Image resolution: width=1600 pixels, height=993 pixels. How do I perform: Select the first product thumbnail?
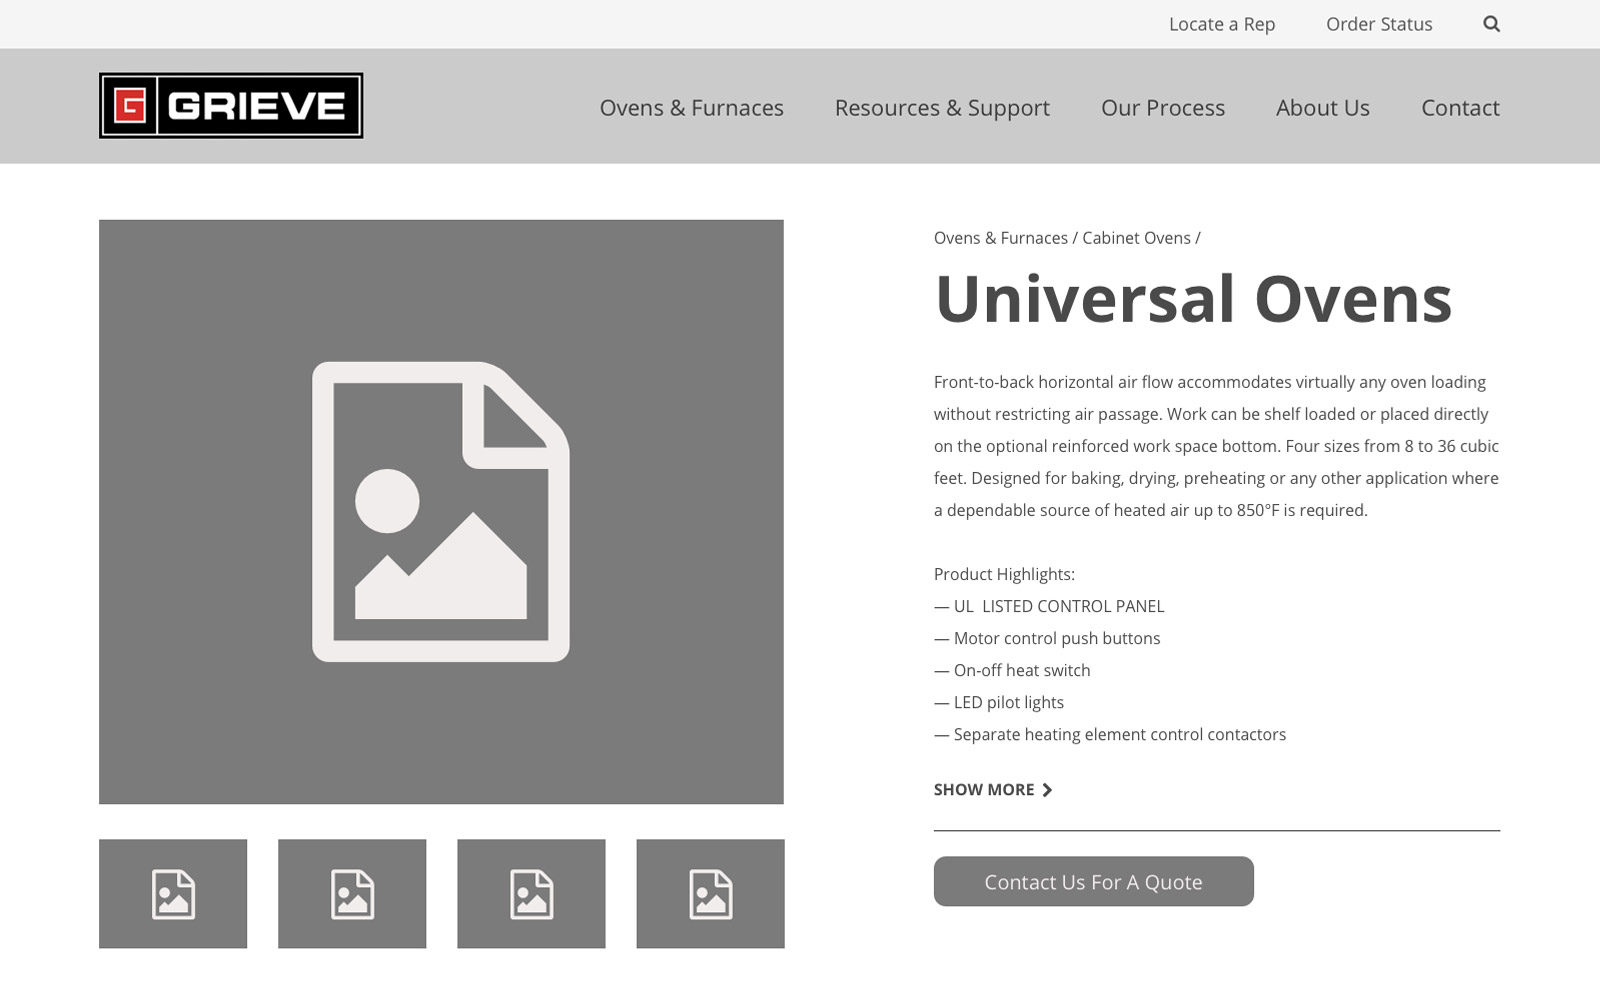173,894
